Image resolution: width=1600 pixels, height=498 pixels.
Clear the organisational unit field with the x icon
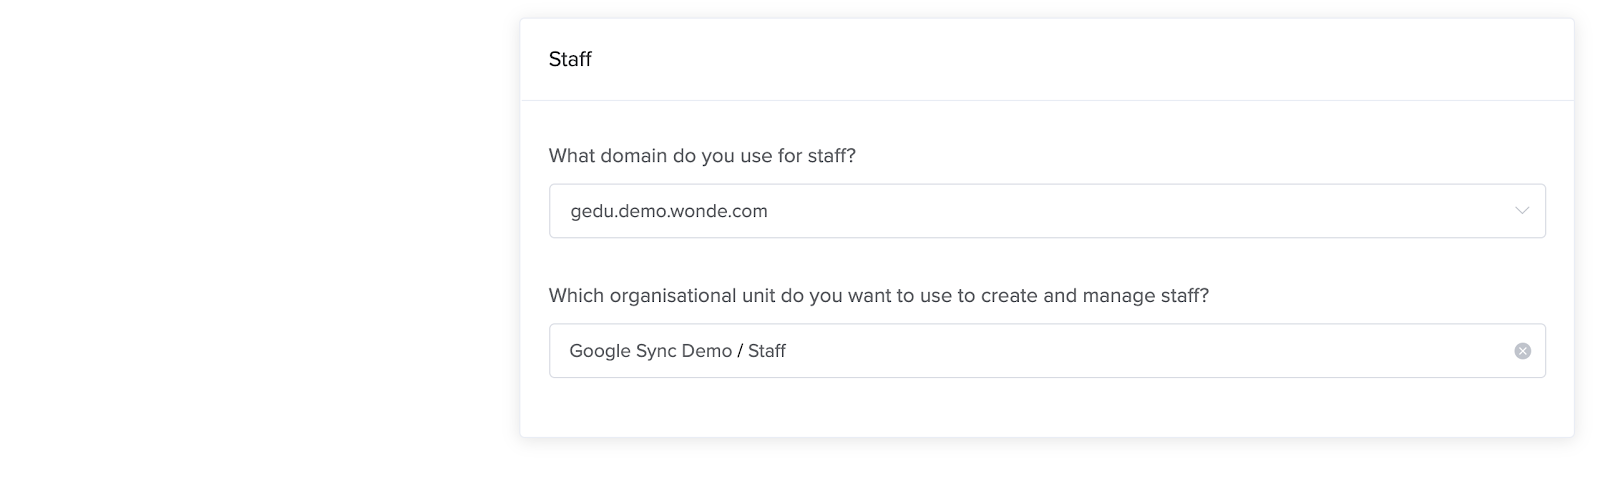tap(1522, 351)
